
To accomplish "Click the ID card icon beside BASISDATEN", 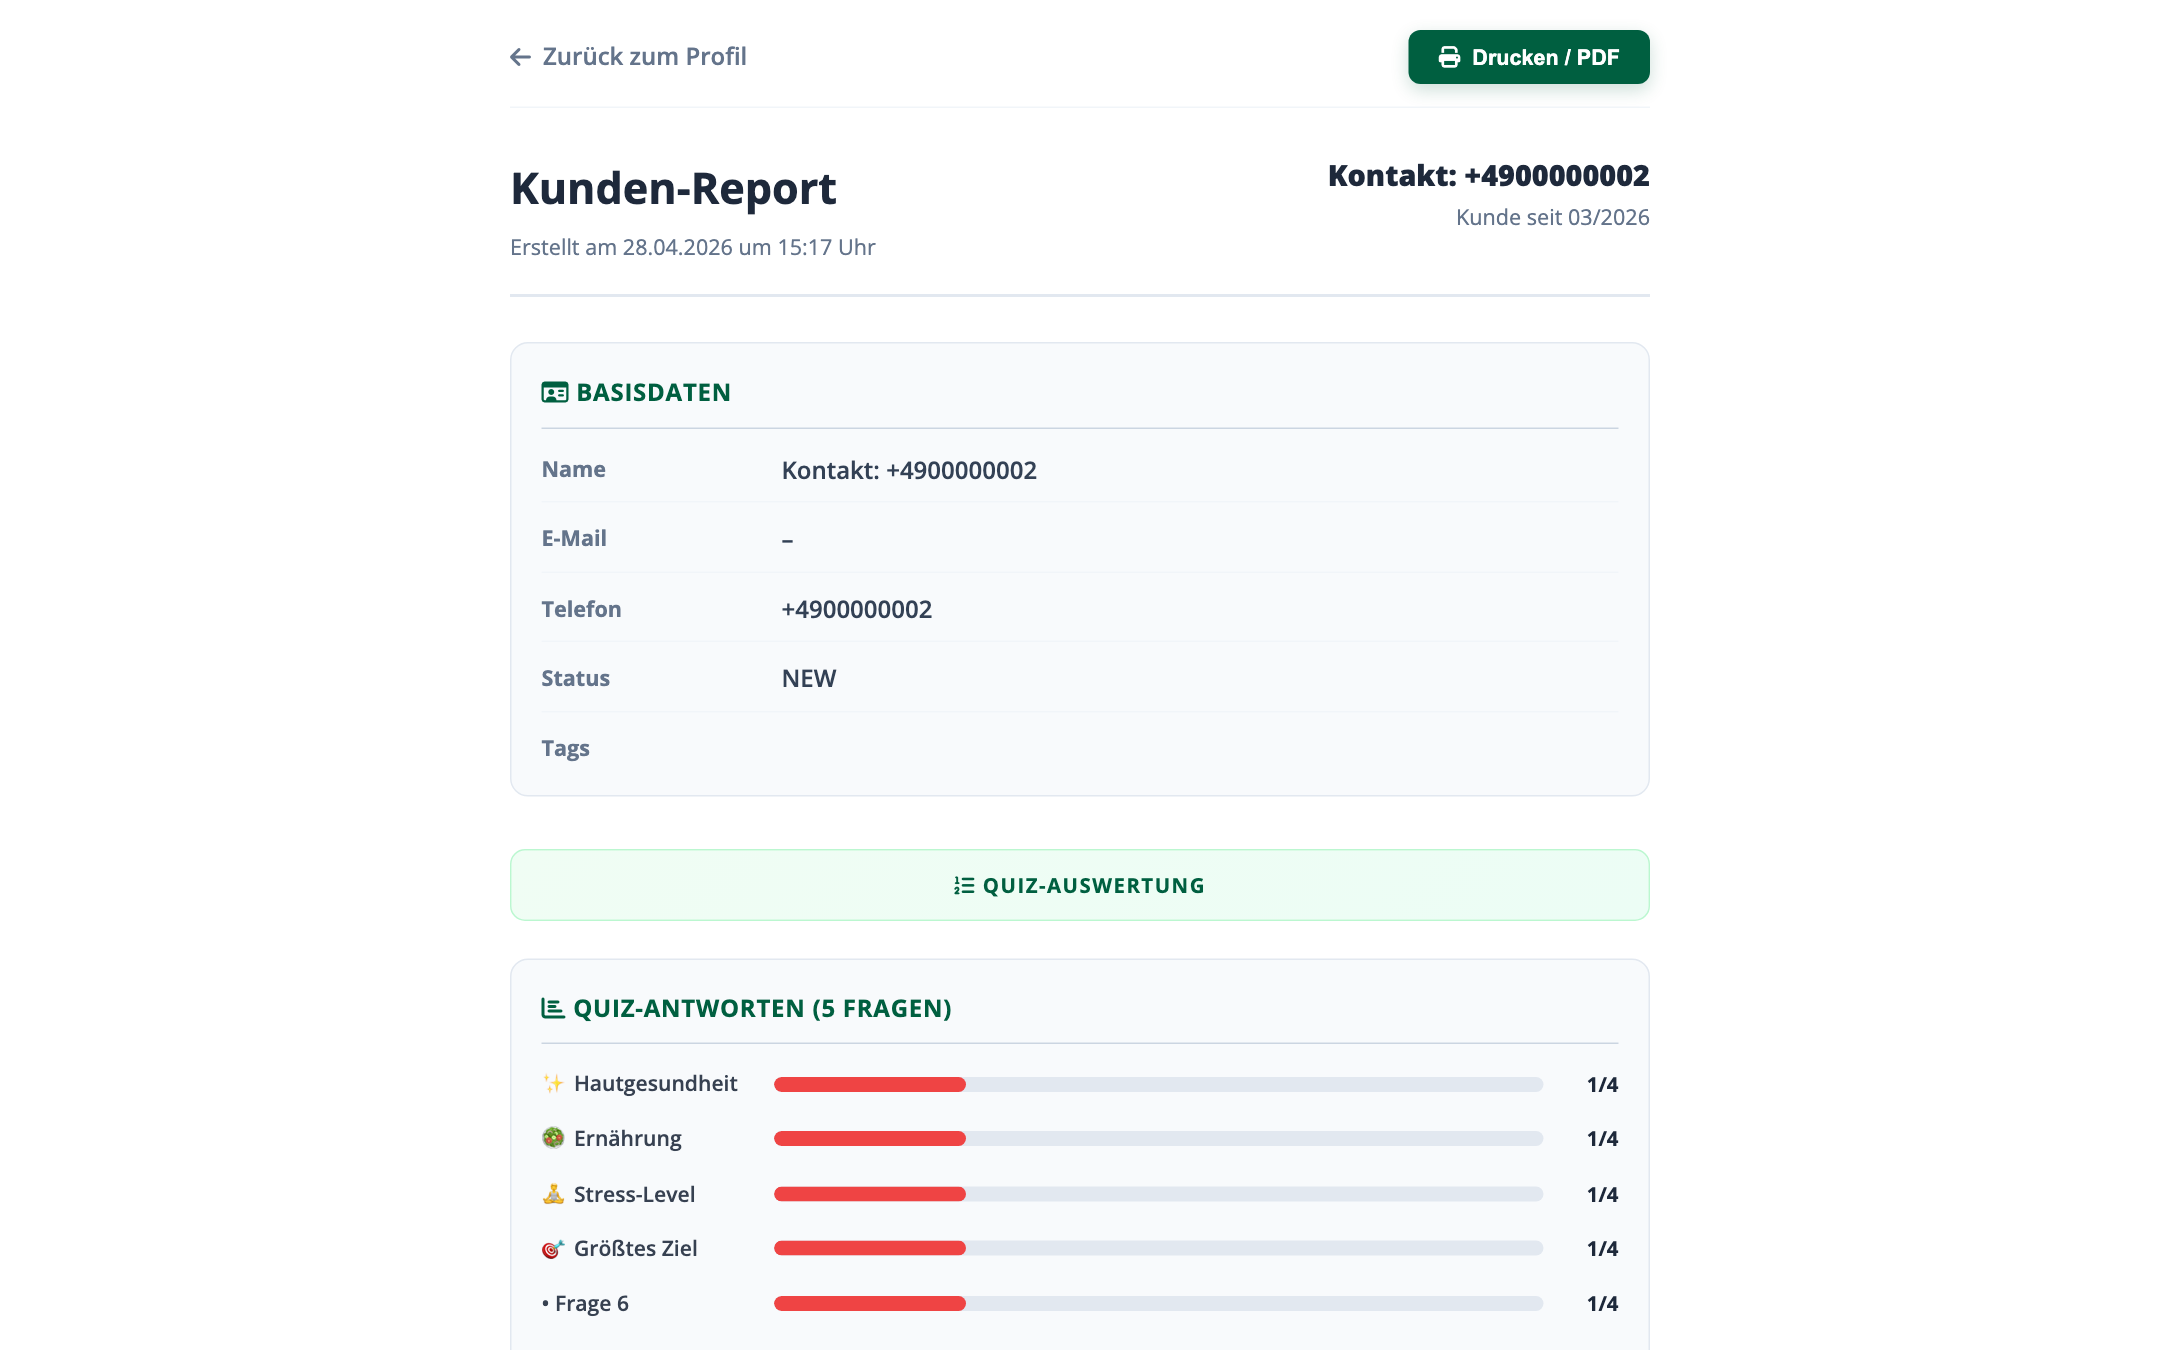I will (x=554, y=392).
